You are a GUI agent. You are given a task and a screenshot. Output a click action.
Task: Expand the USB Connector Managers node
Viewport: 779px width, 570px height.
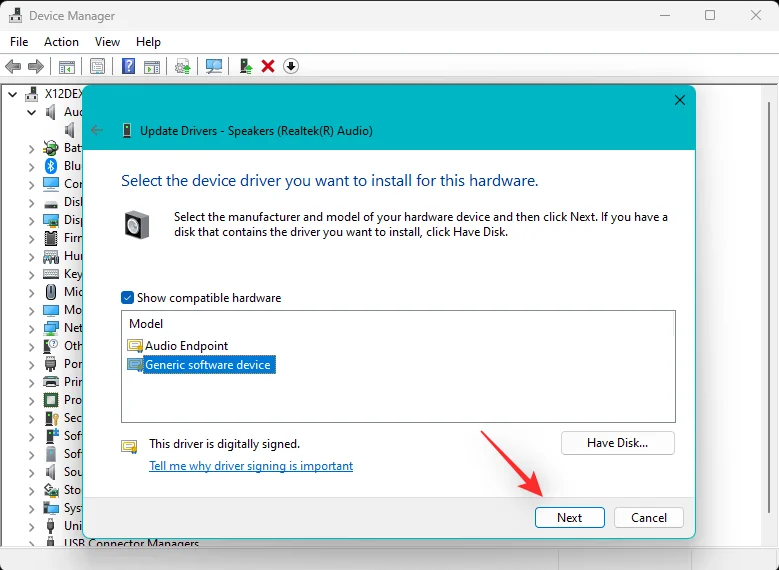(x=32, y=544)
